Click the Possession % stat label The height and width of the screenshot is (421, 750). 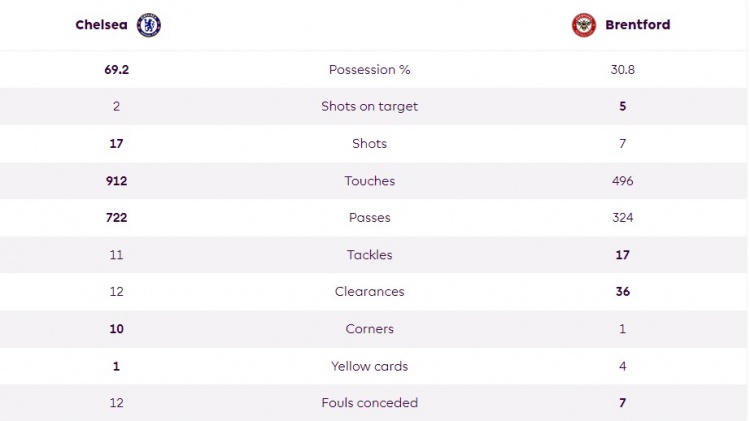coord(369,70)
